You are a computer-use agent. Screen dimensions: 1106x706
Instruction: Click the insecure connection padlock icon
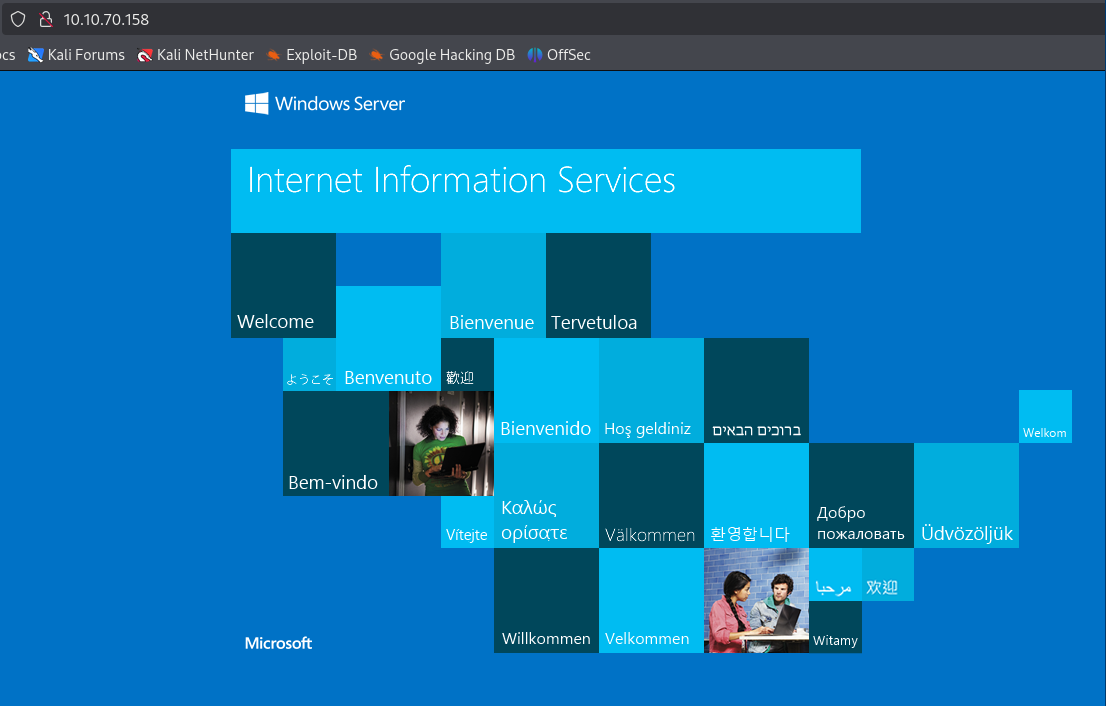(x=44, y=19)
